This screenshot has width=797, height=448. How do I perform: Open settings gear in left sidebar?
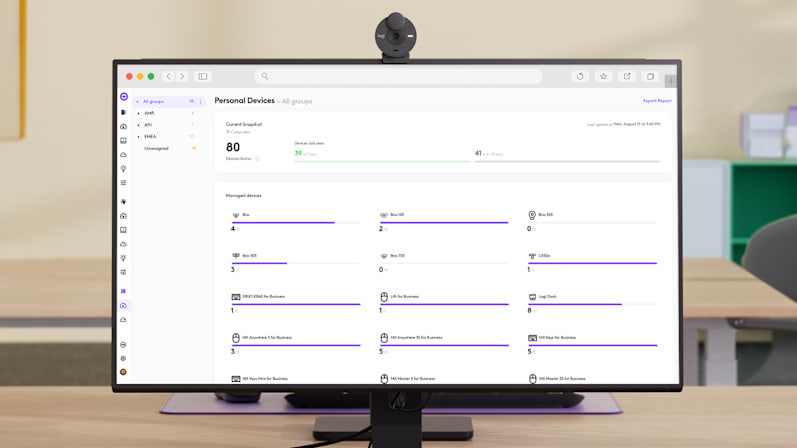point(124,358)
